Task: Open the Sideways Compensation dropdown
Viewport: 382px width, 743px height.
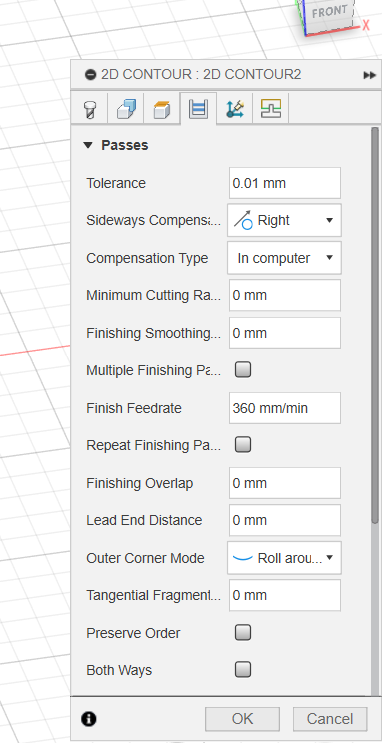Action: 284,220
